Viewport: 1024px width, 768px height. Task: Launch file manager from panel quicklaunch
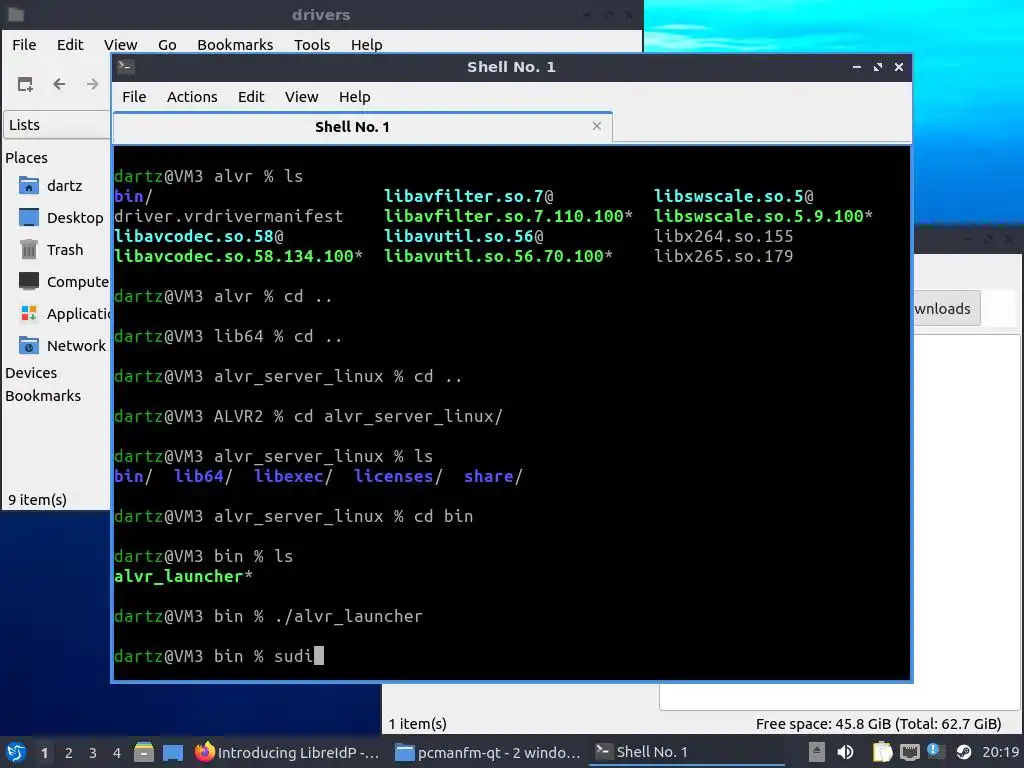pos(144,752)
